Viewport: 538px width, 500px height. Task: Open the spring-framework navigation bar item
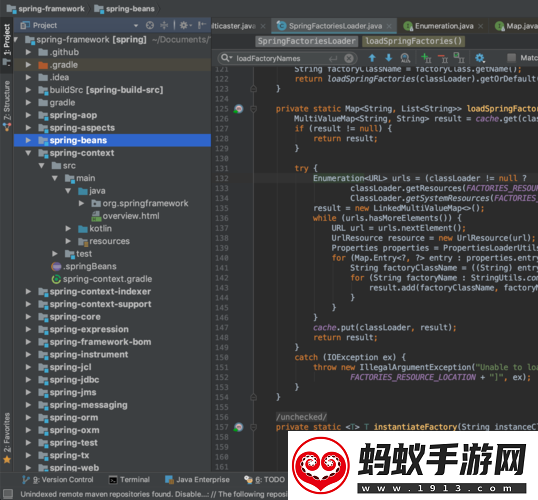click(46, 9)
